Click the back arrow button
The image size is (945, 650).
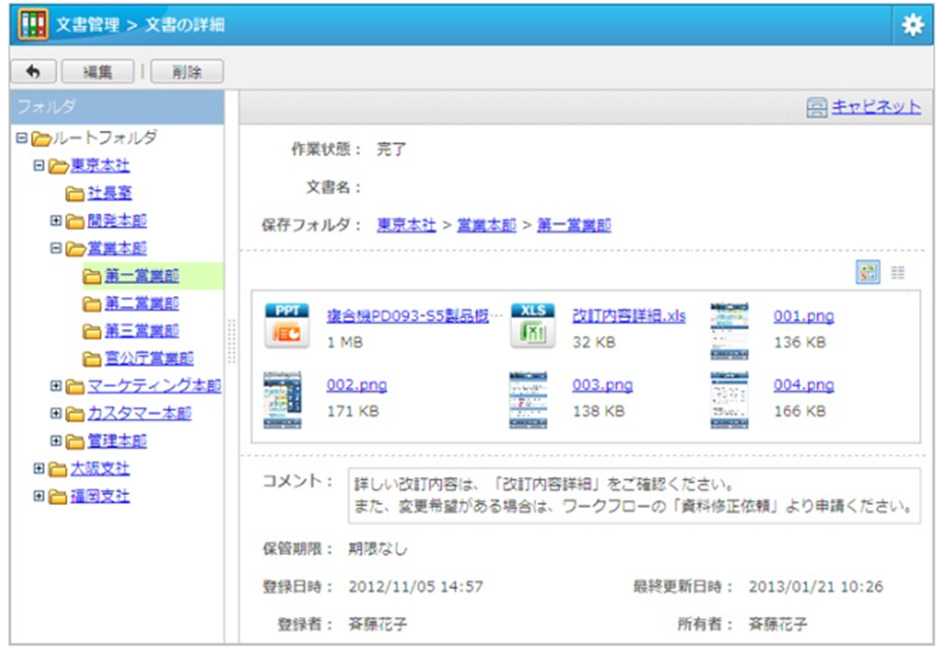point(32,72)
